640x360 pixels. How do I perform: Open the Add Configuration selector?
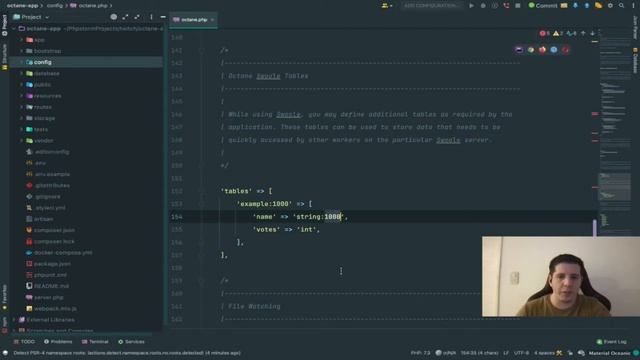(431, 6)
